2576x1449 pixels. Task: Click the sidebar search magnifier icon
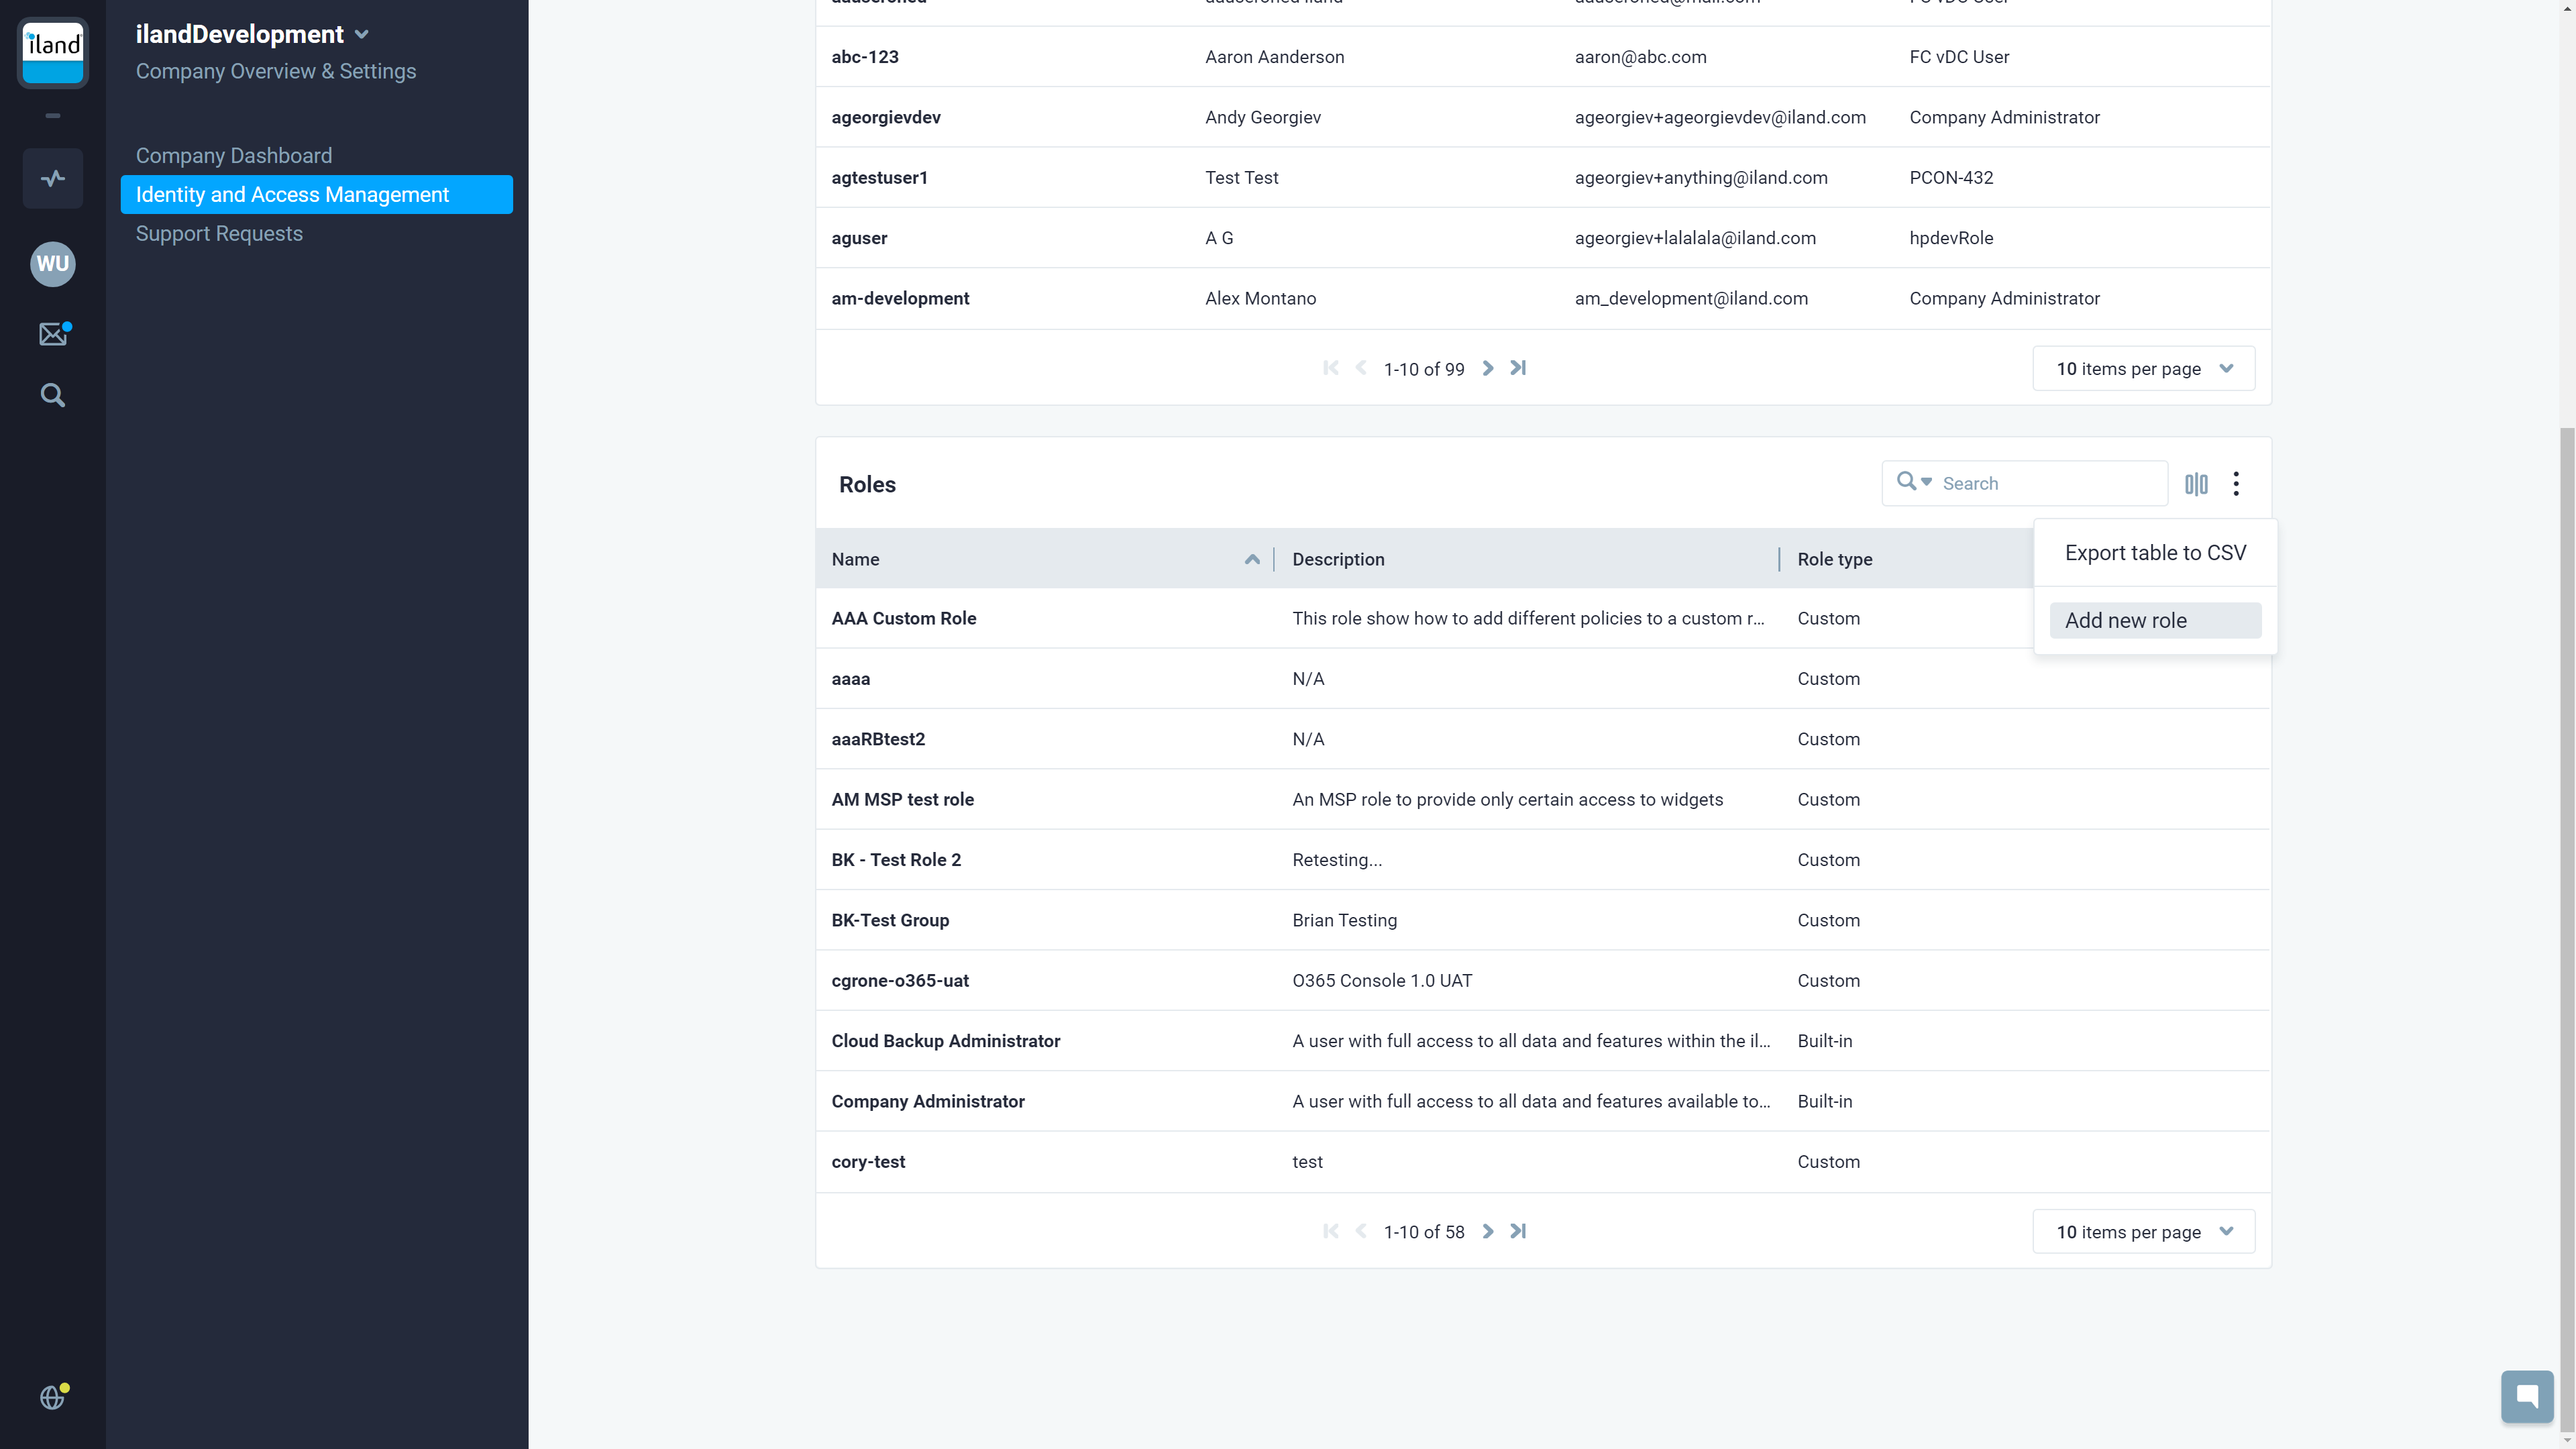52,396
